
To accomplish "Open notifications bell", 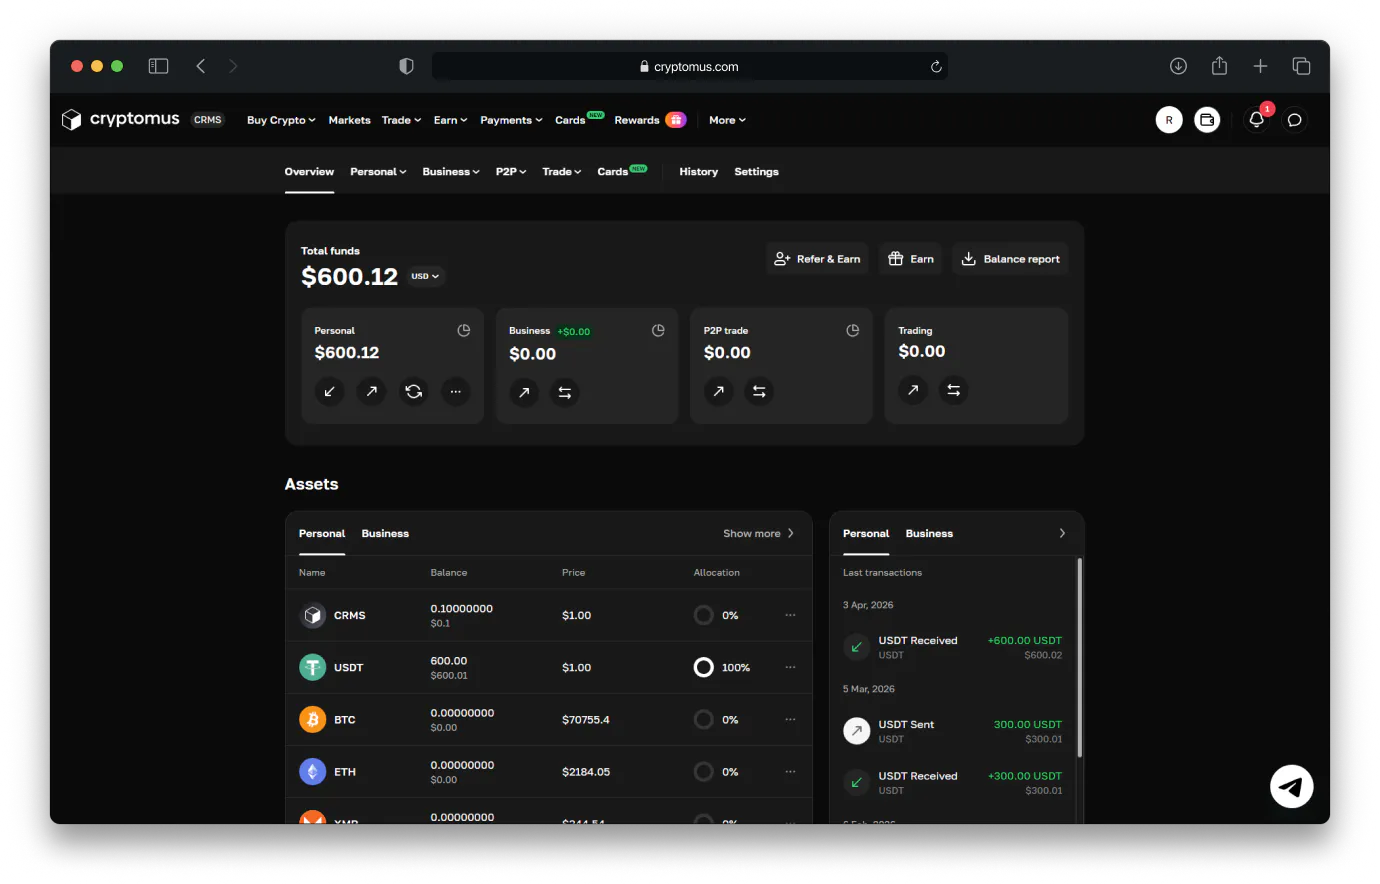I will point(1256,120).
